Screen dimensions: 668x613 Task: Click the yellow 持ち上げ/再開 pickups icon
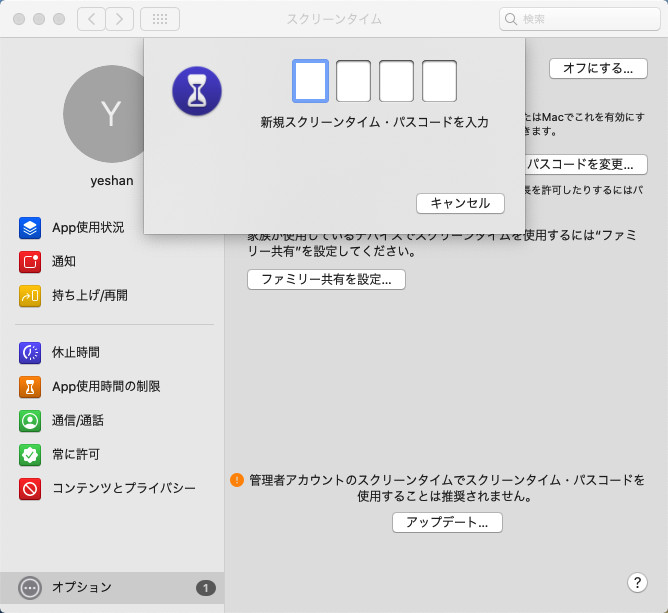[x=30, y=296]
